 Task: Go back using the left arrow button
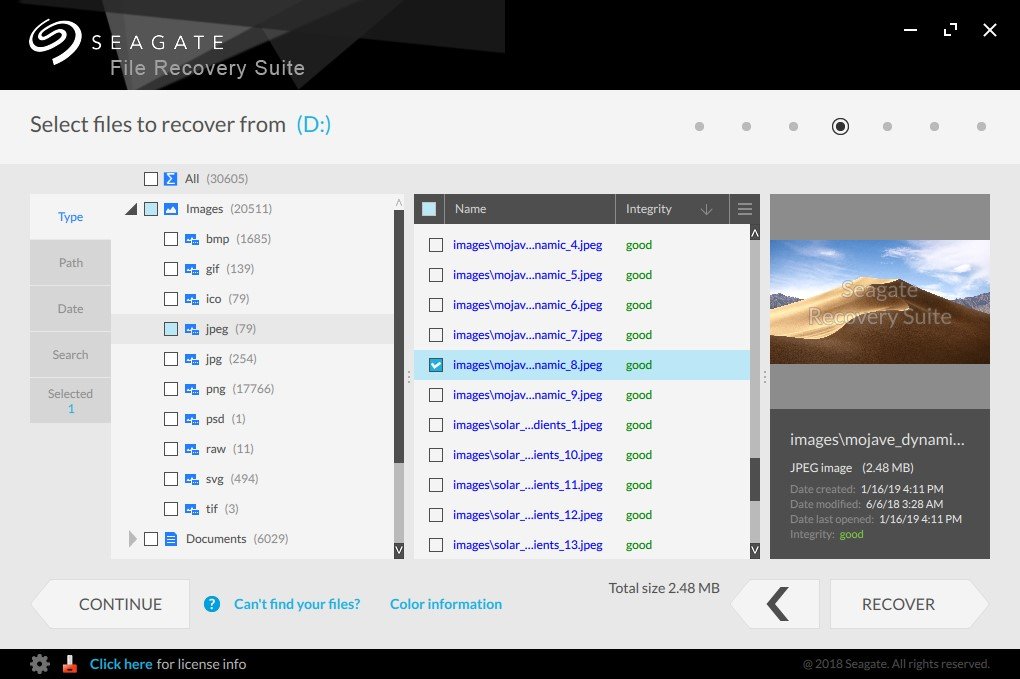777,604
